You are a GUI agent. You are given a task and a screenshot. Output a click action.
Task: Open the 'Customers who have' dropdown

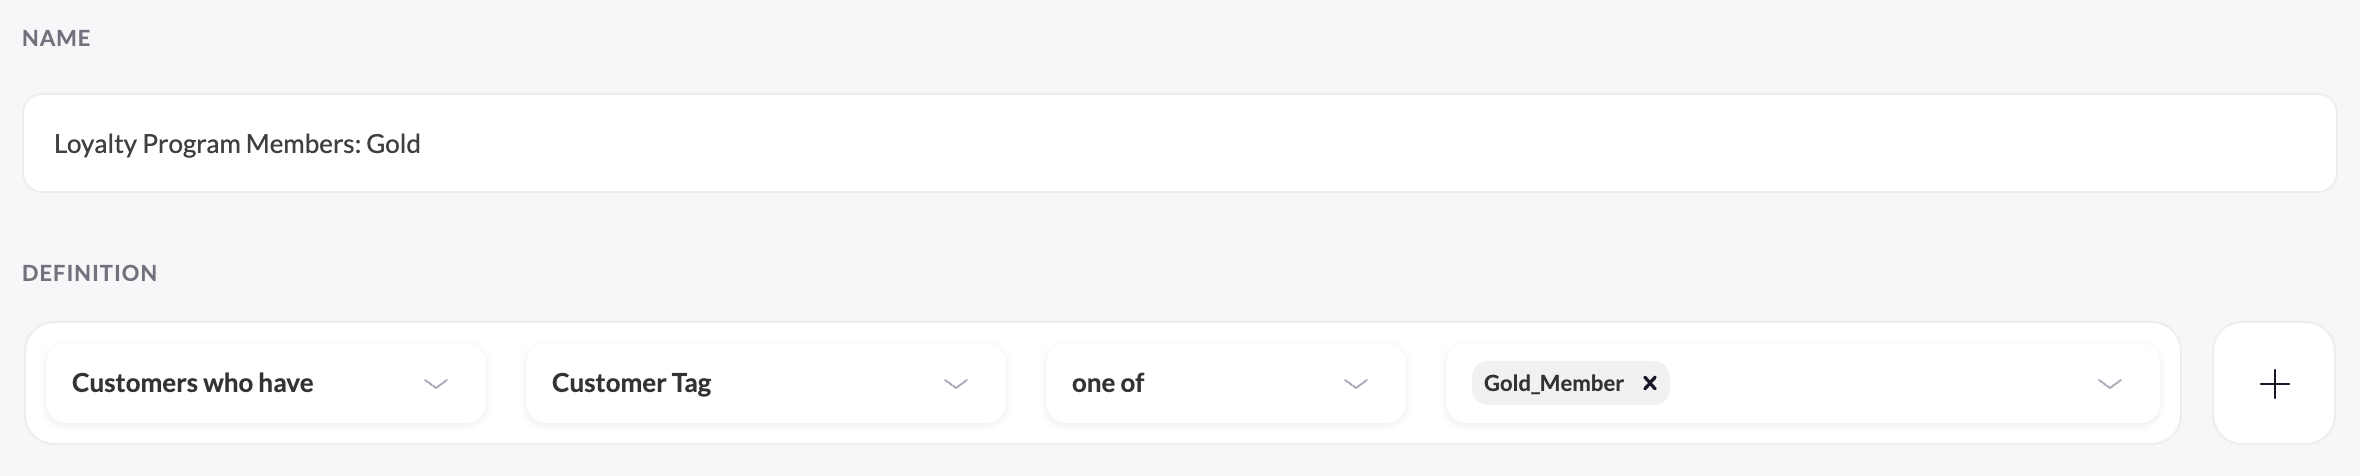(x=265, y=383)
